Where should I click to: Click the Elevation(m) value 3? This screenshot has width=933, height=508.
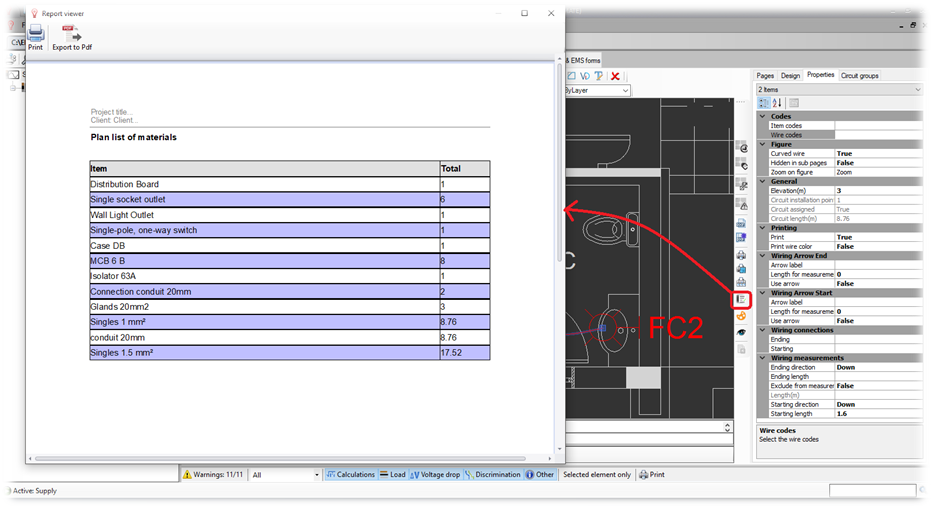[x=878, y=191]
